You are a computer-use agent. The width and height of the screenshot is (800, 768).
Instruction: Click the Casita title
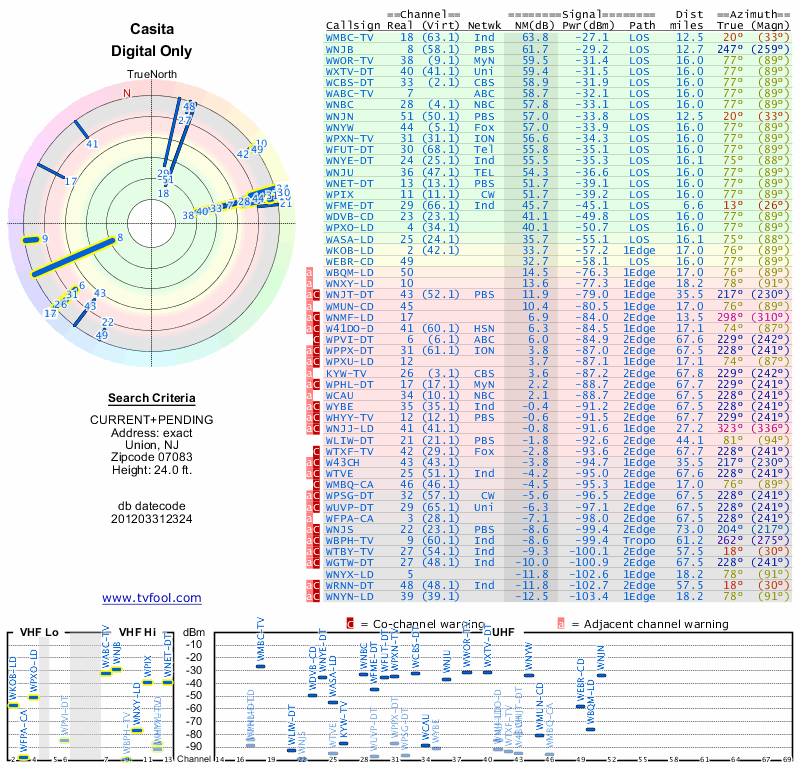click(152, 29)
